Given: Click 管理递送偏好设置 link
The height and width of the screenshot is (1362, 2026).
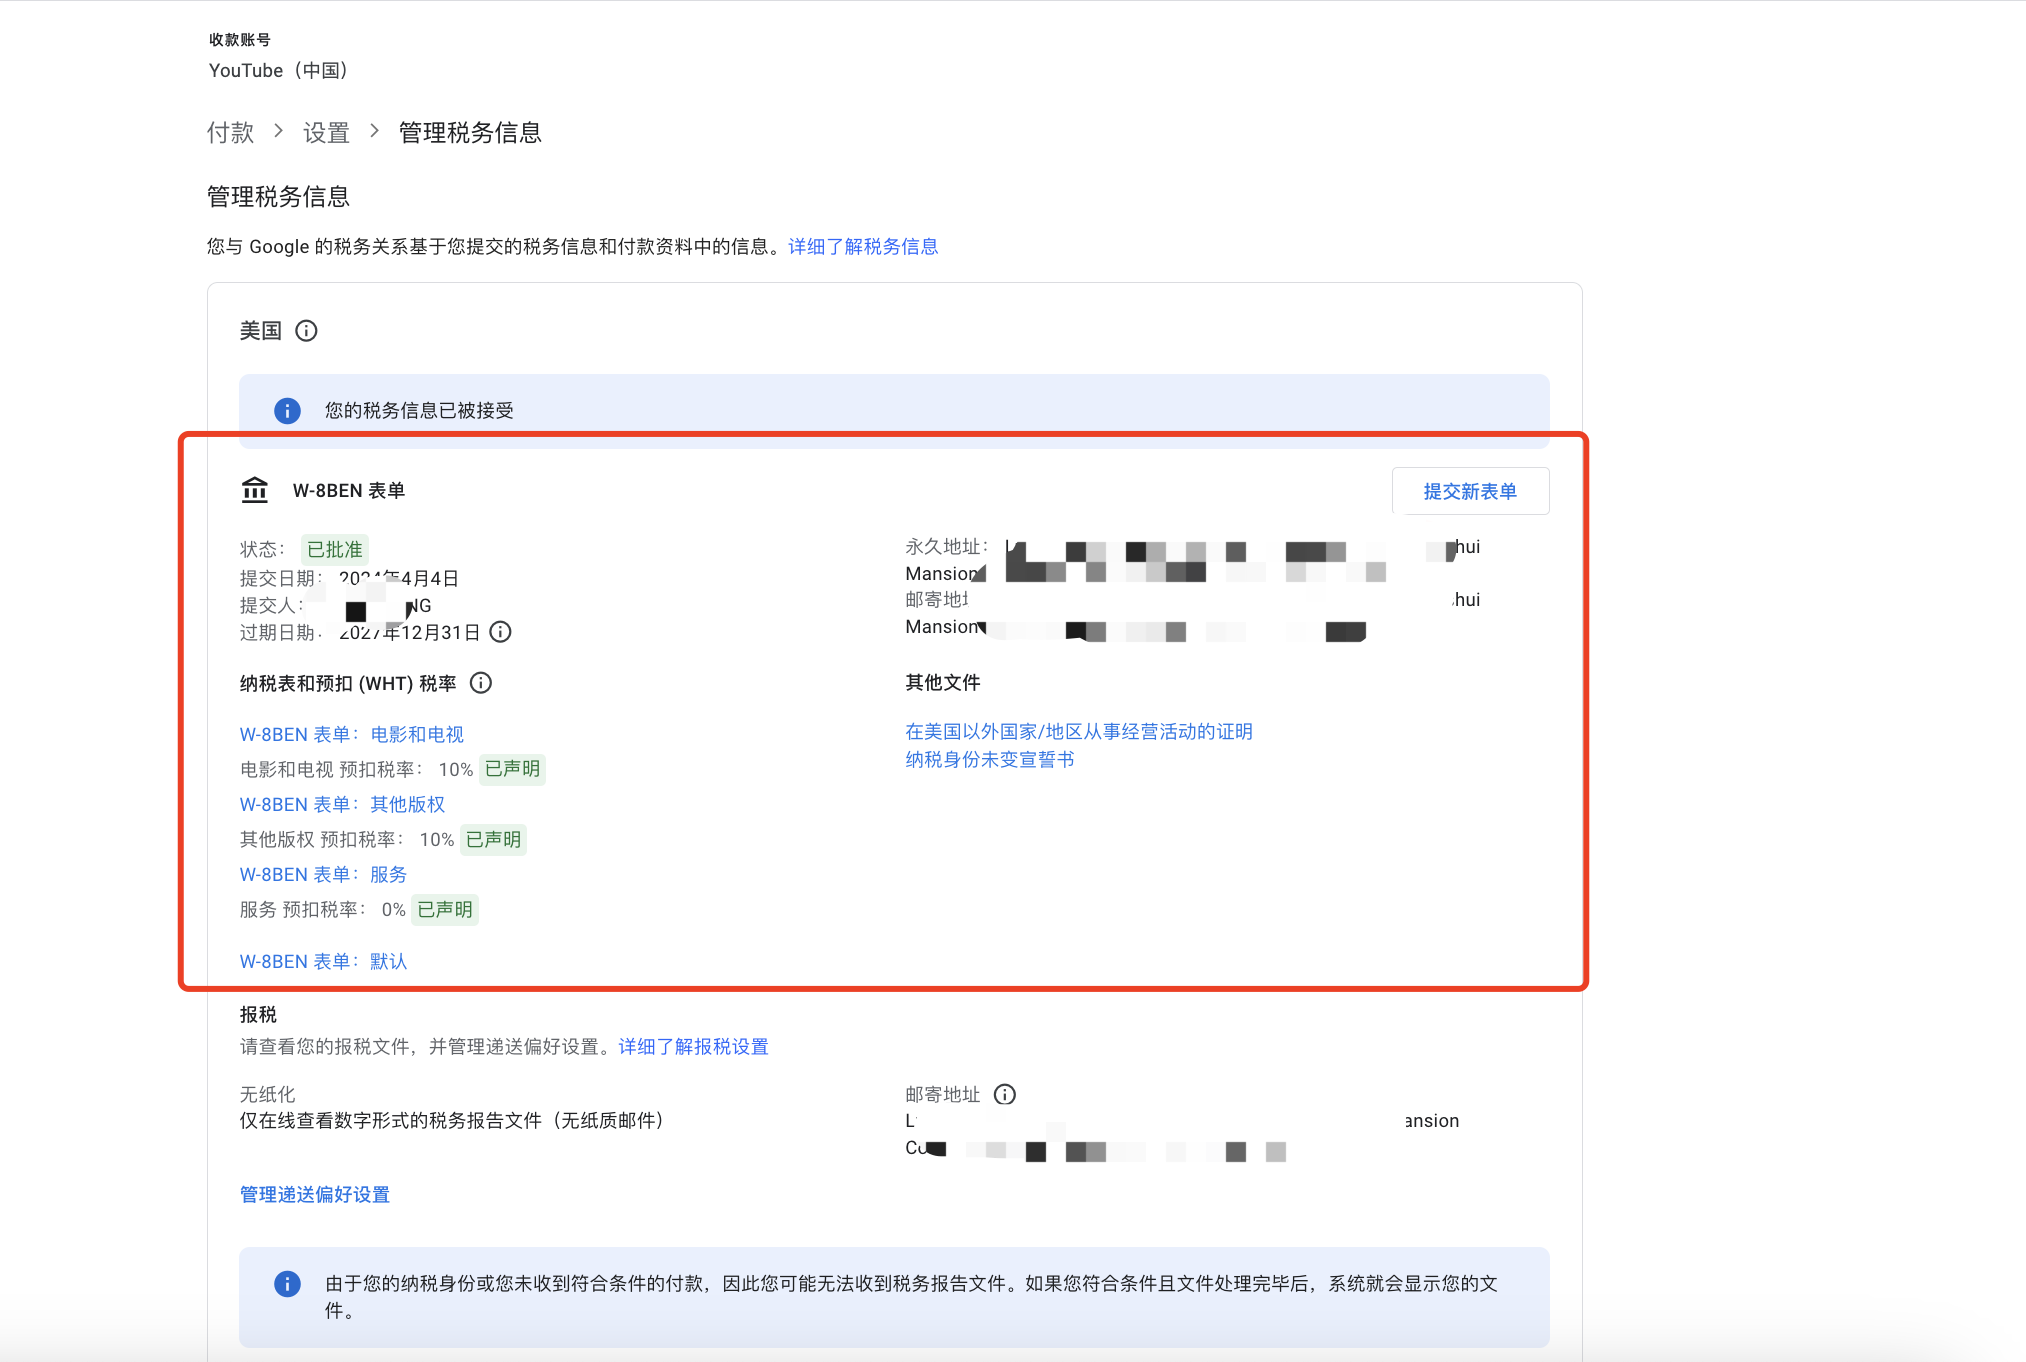Looking at the screenshot, I should (314, 1194).
